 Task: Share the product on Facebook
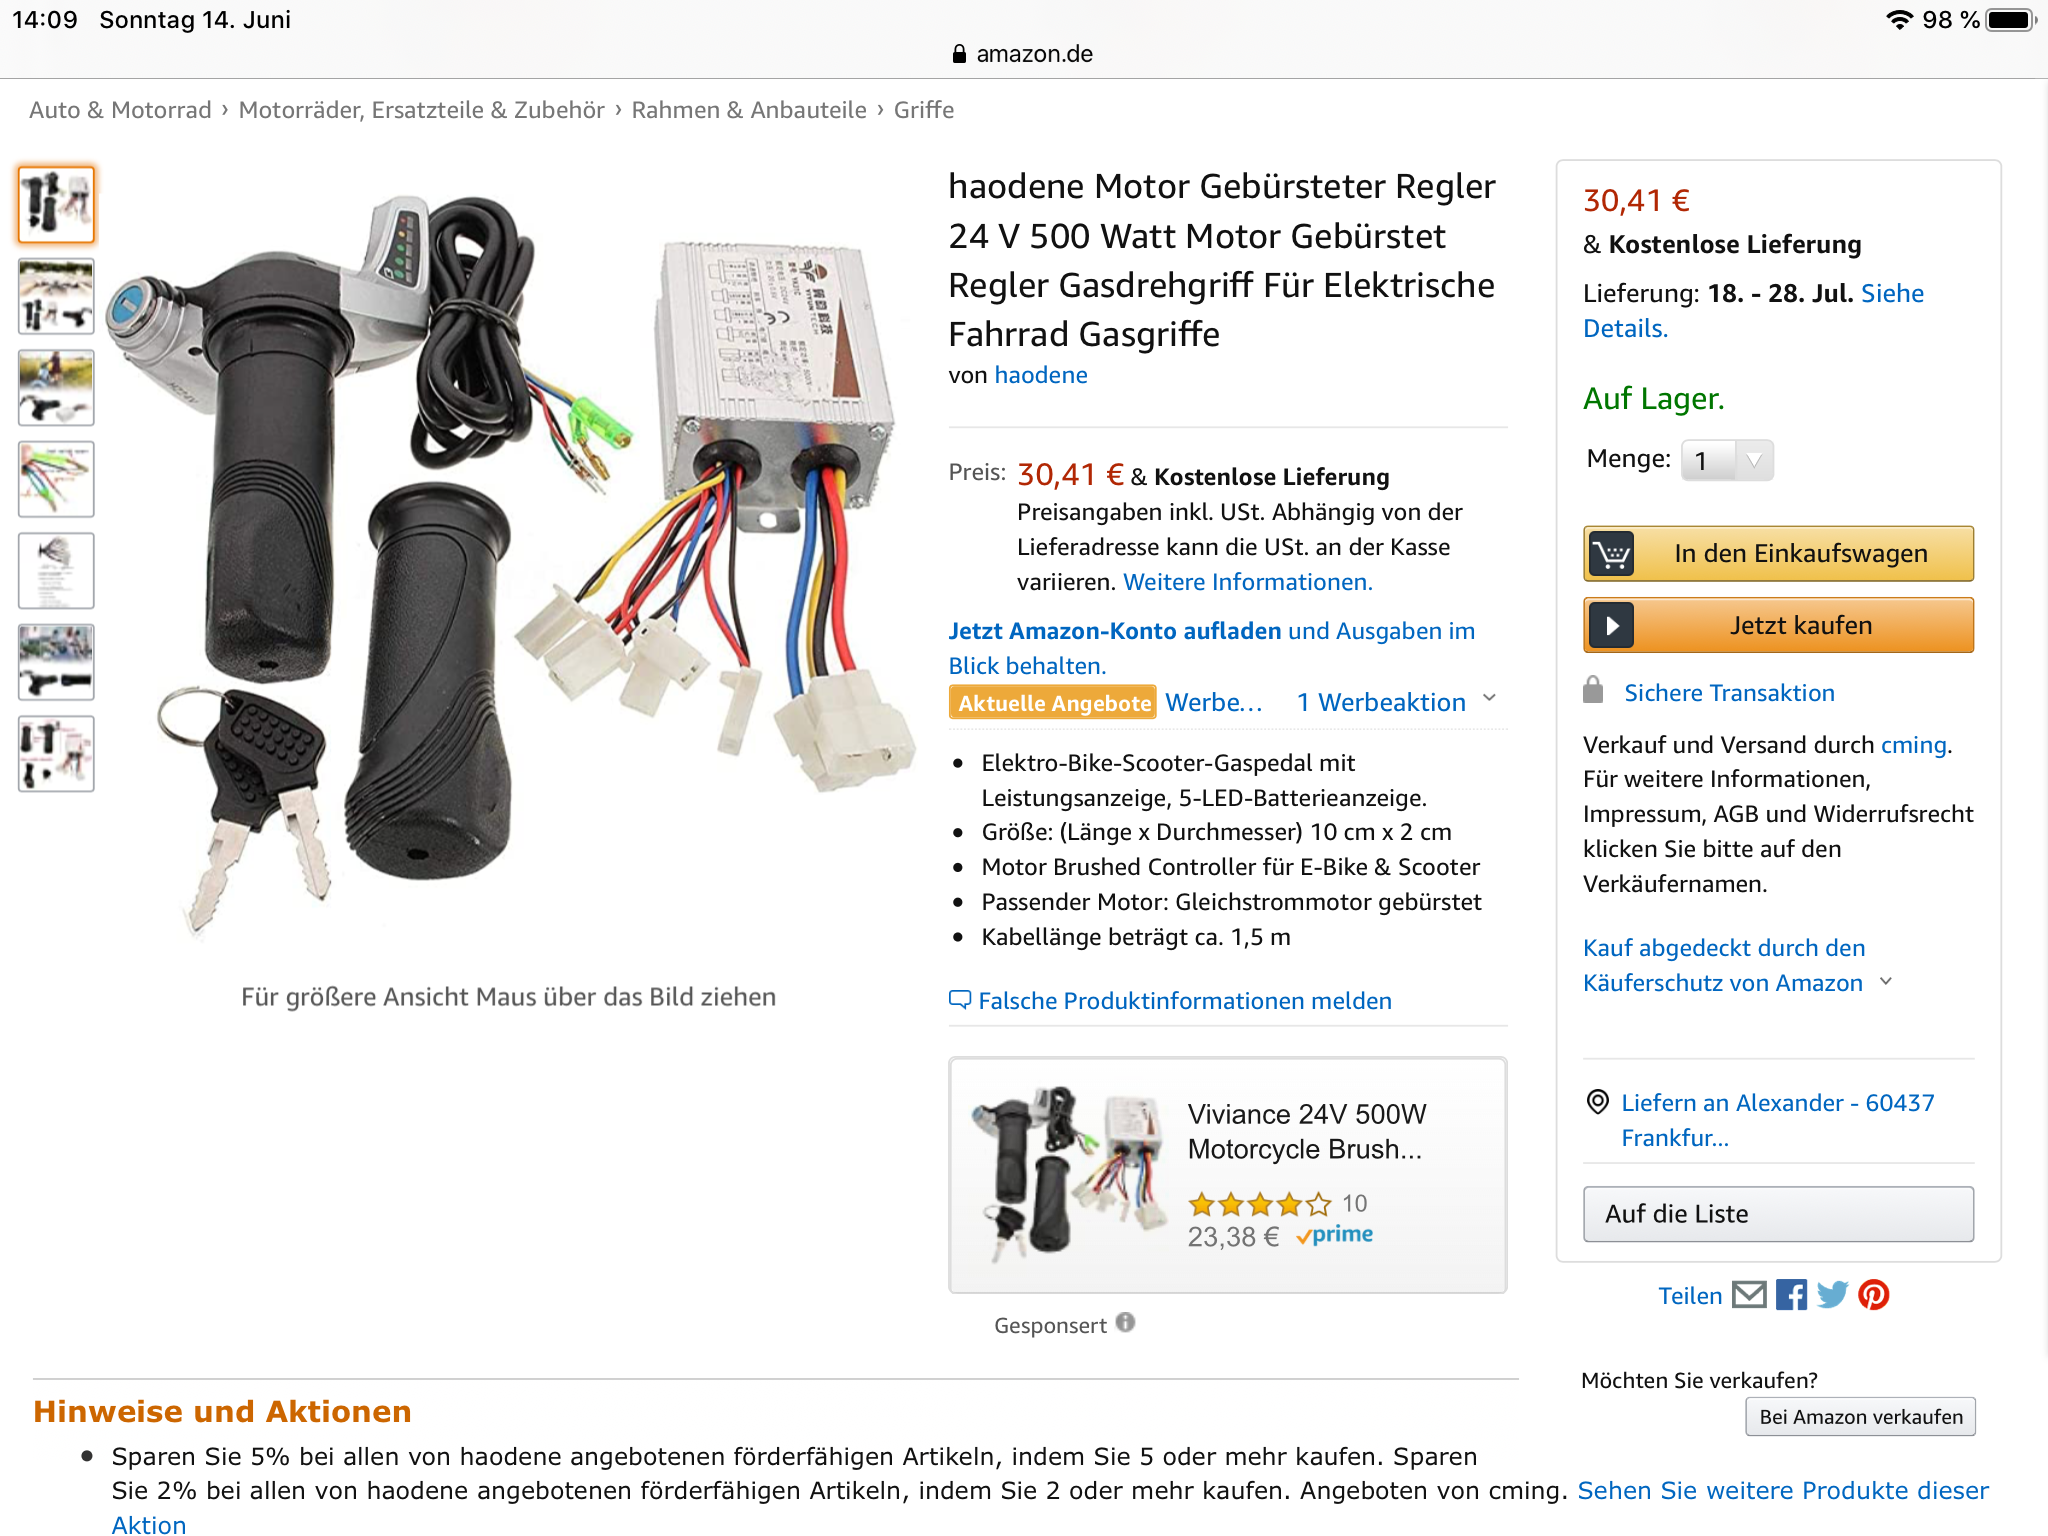[x=1791, y=1295]
